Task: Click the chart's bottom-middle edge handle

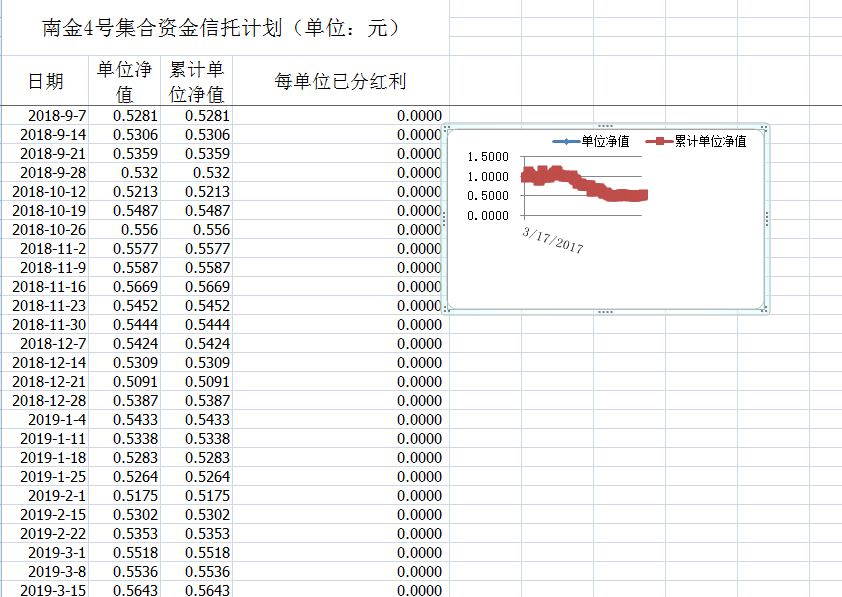Action: (x=605, y=312)
